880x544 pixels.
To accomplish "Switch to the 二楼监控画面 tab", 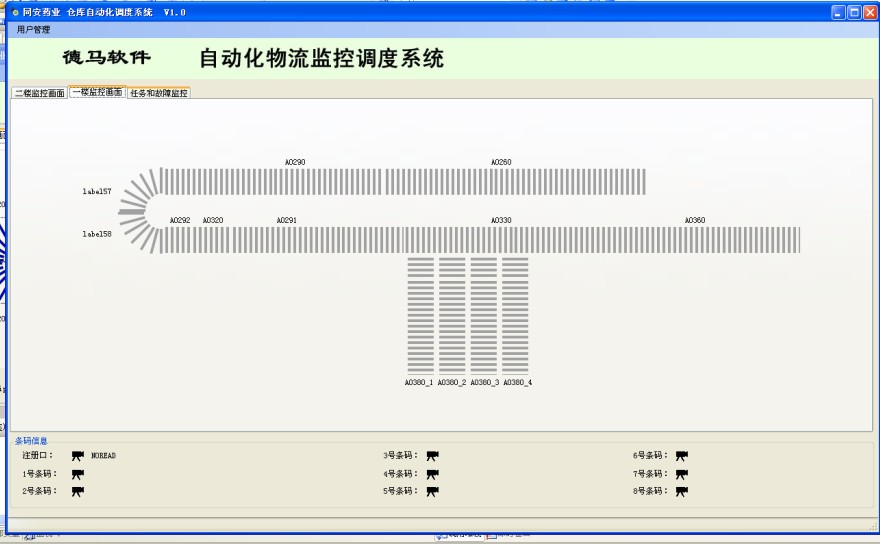I will tap(39, 93).
